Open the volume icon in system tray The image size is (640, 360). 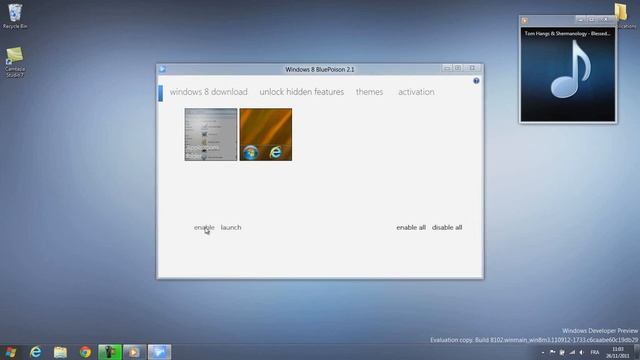(x=582, y=352)
